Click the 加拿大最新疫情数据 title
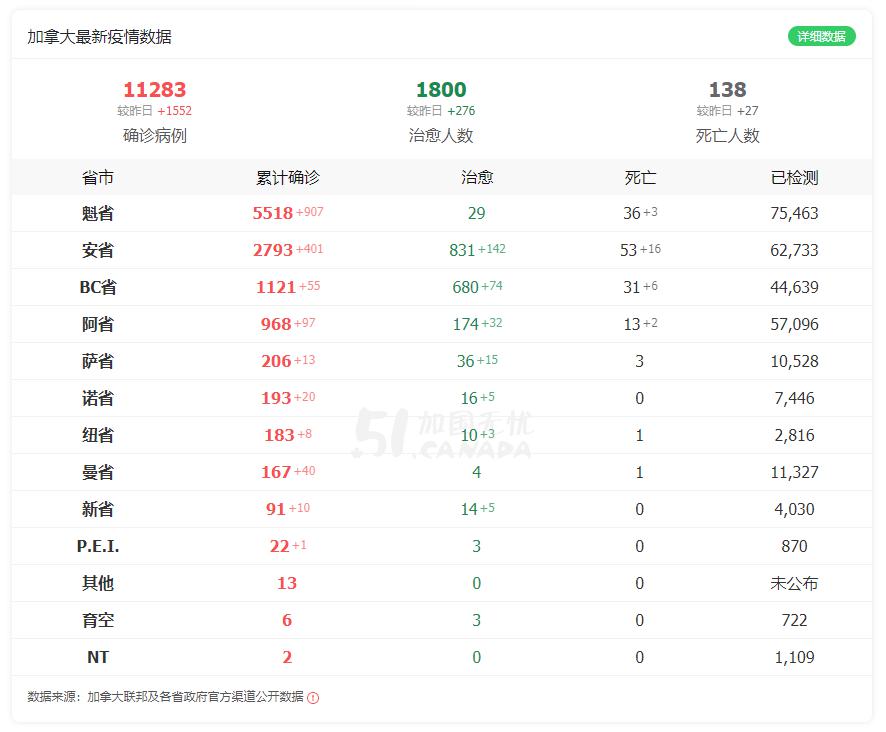This screenshot has width=886, height=732. (x=99, y=37)
